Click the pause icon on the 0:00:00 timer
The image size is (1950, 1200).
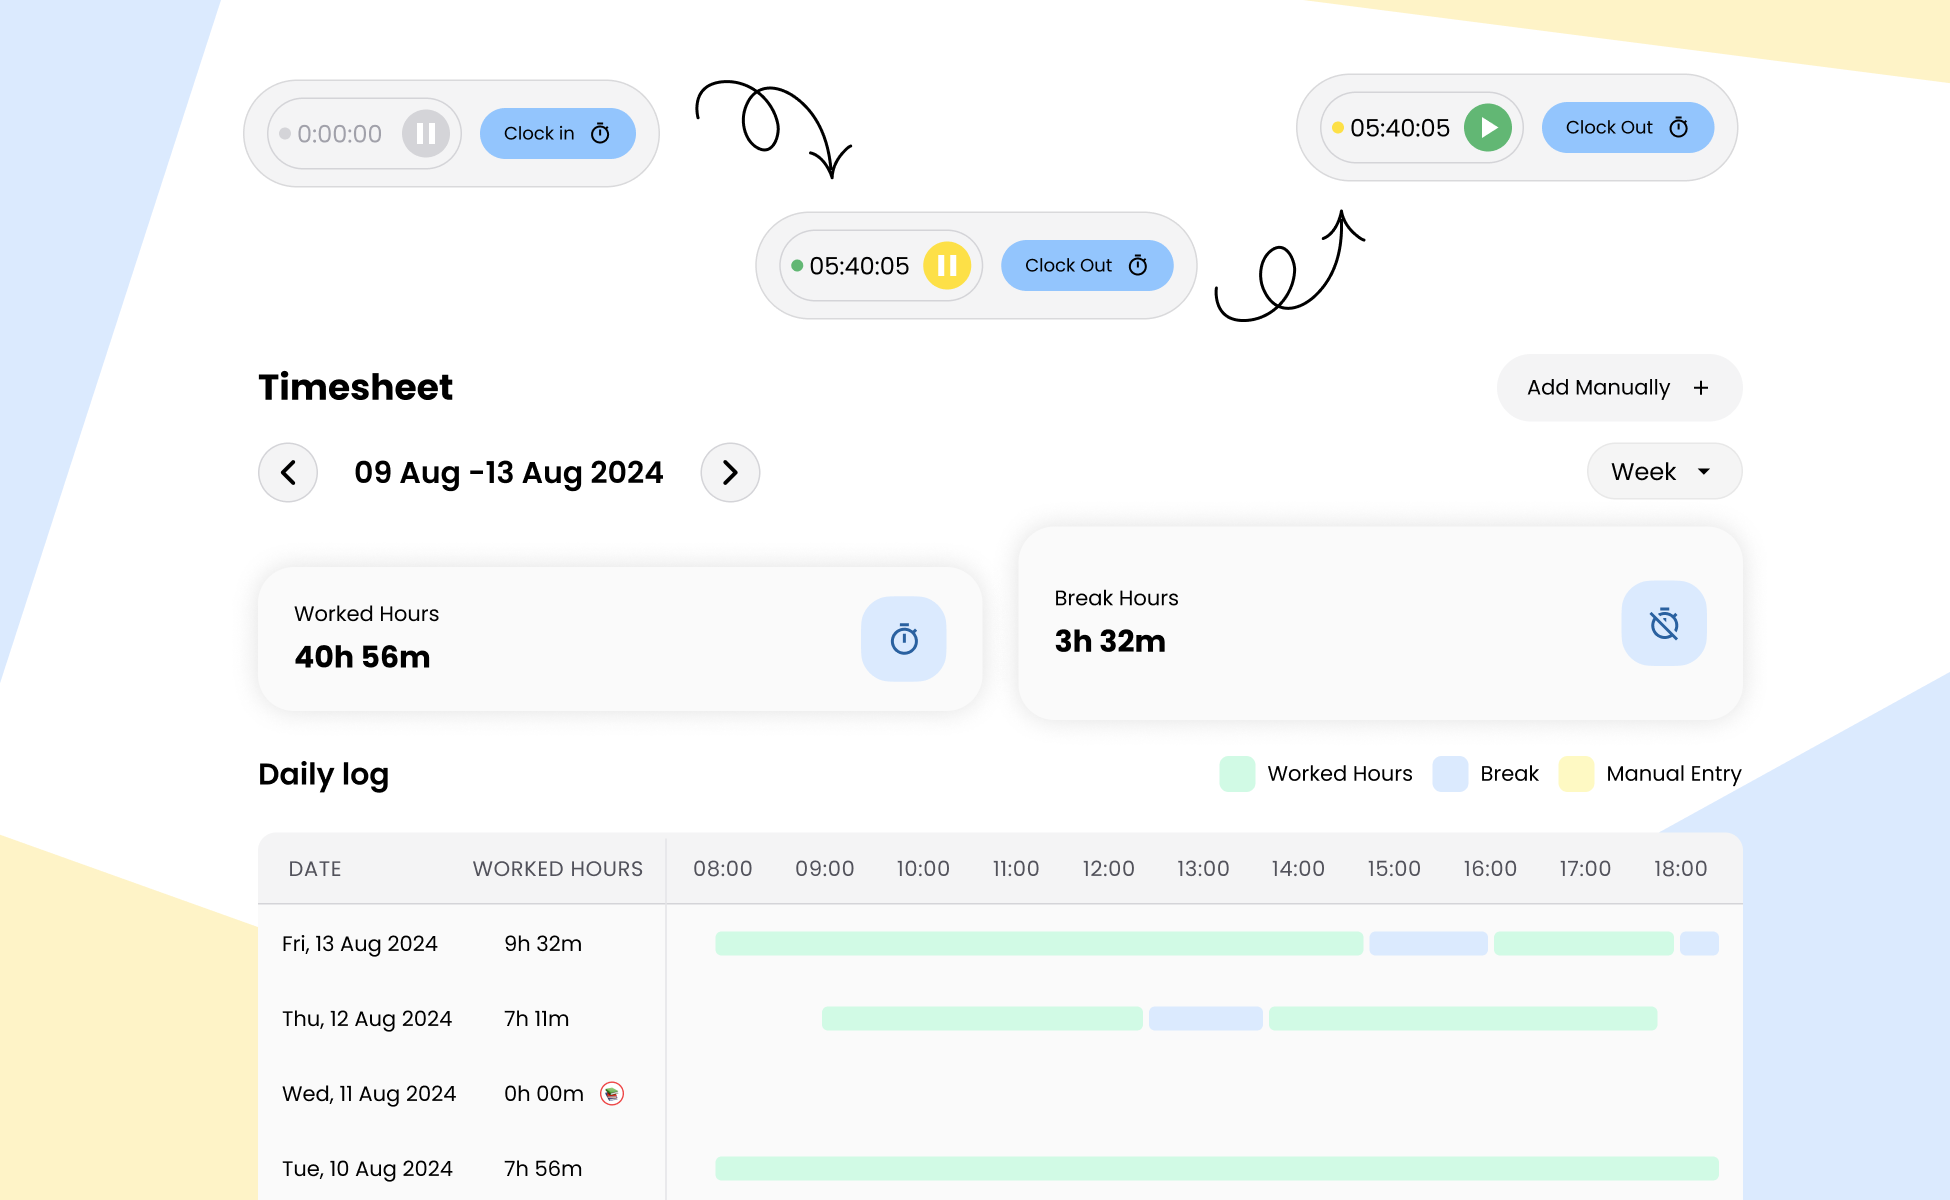pyautogui.click(x=425, y=133)
